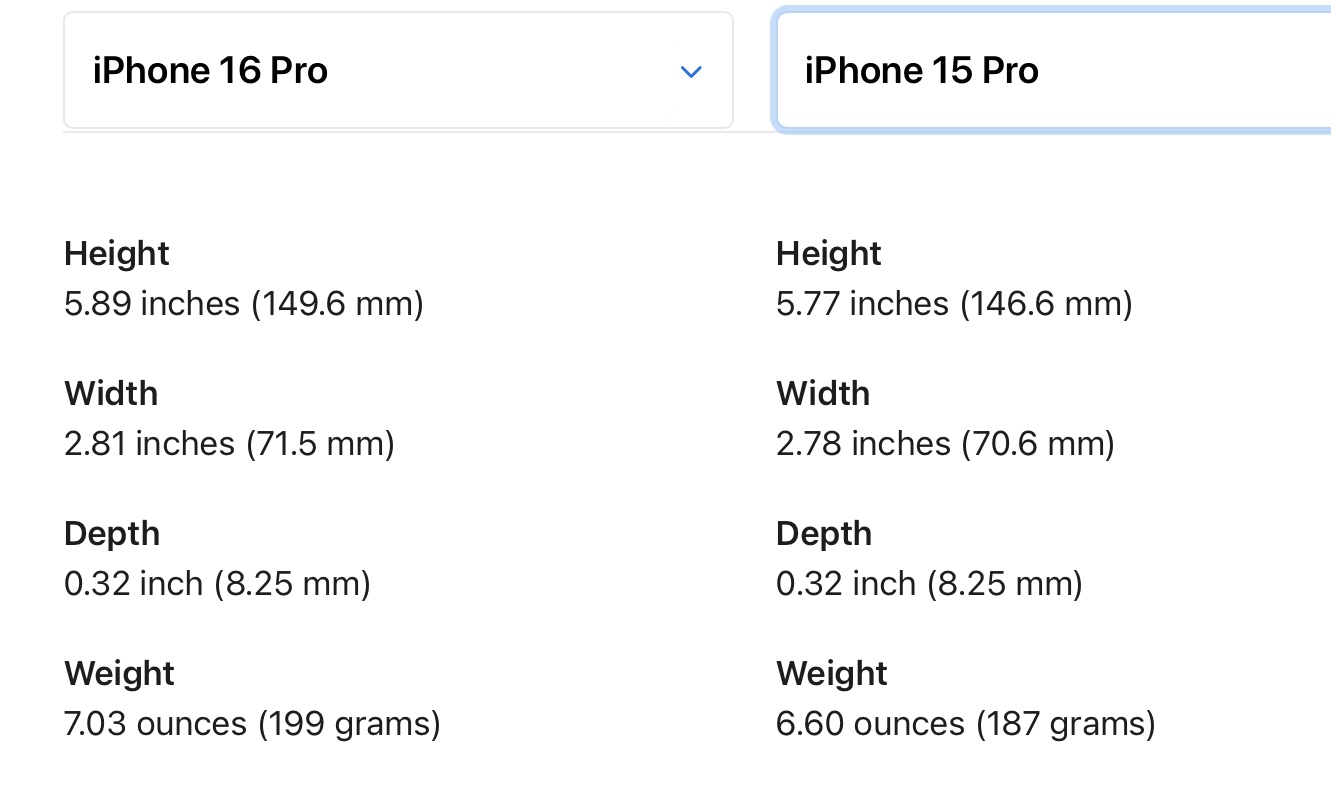This screenshot has width=1331, height=812.
Task: Open the iPhone 15 Pro model dropdown
Action: 1052,71
